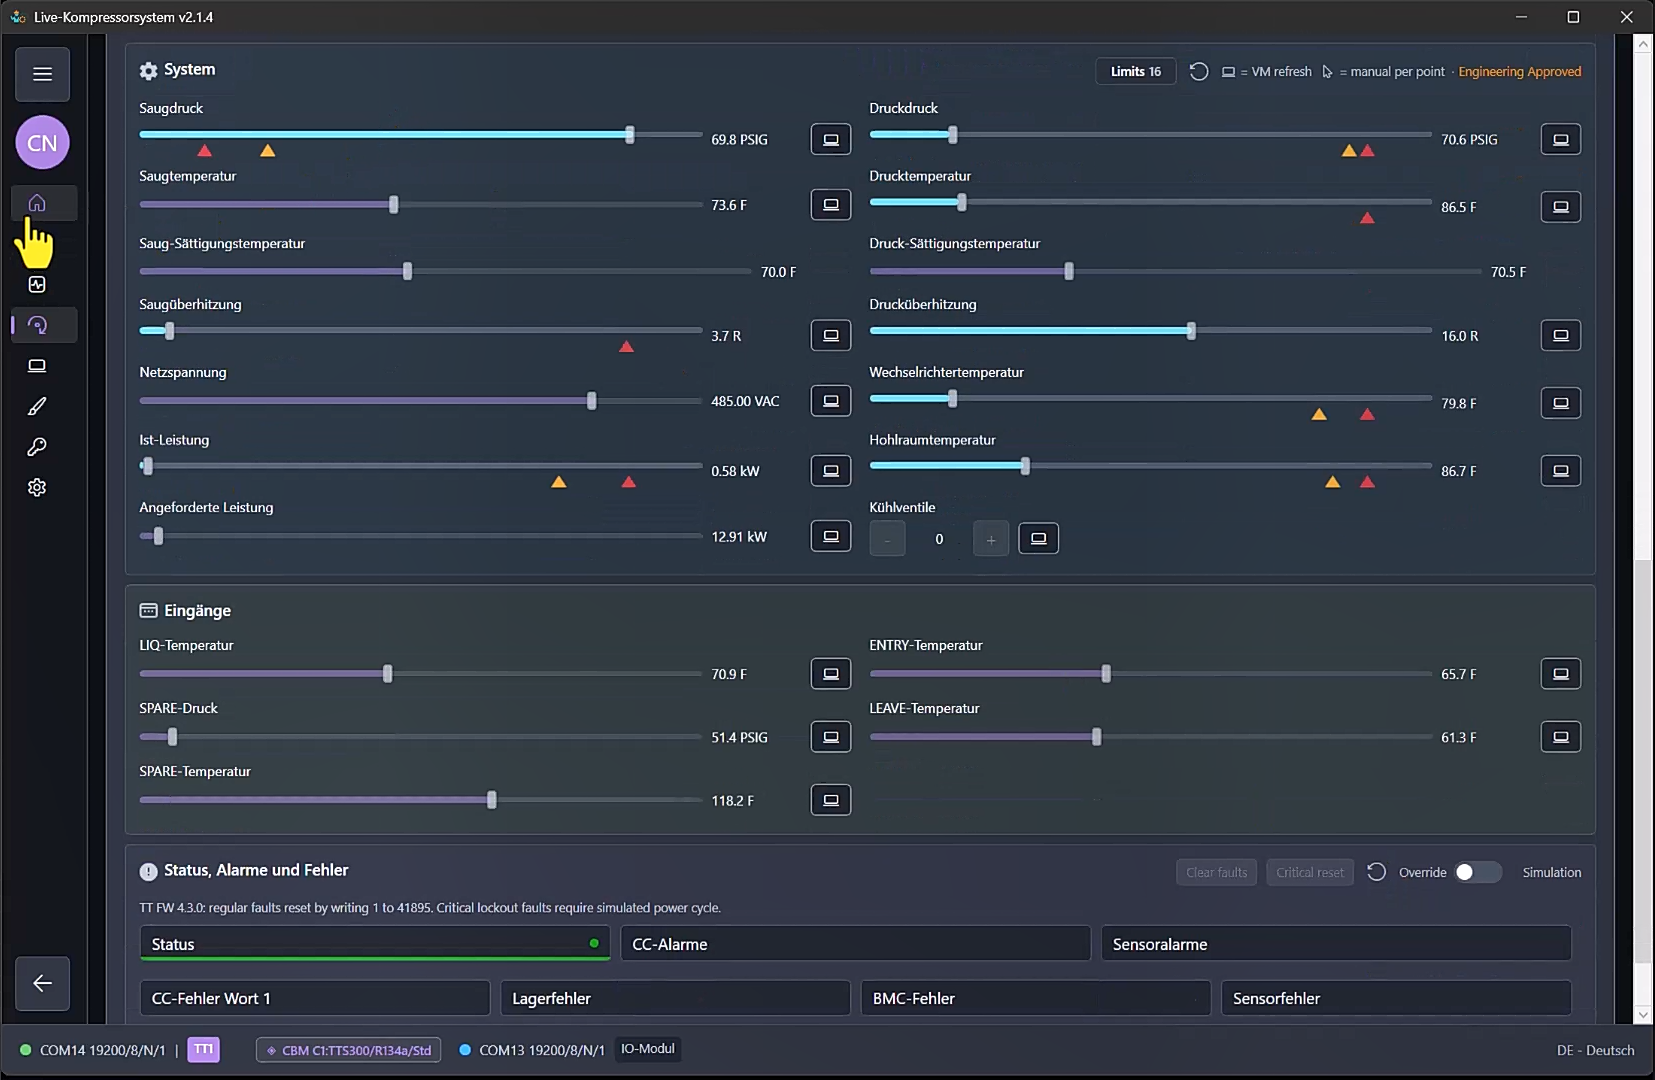The width and height of the screenshot is (1655, 1080).
Task: Click Critical reset button
Action: 1310,872
